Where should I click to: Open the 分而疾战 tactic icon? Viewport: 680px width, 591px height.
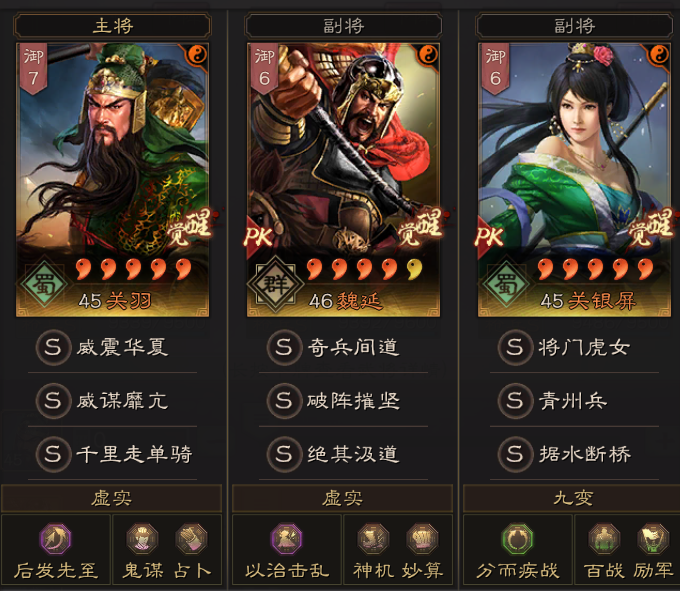[517, 539]
